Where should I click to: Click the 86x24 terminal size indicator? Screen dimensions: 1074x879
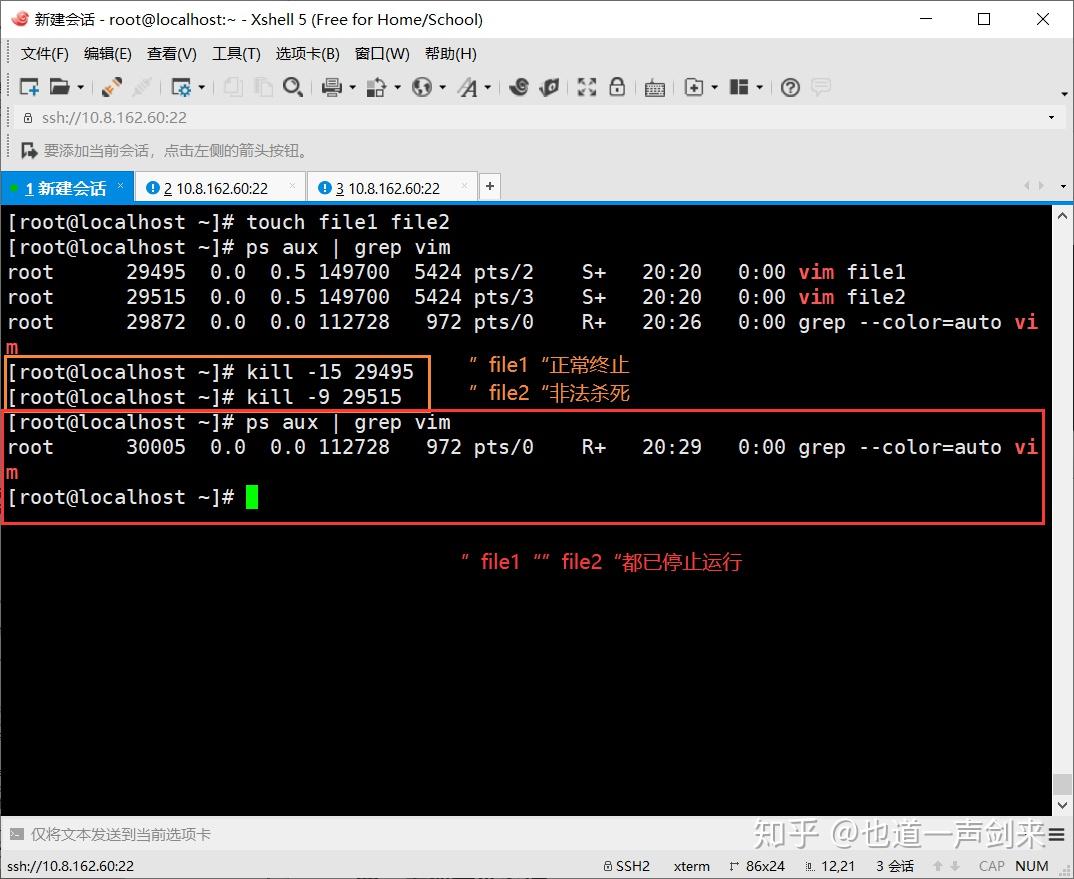click(757, 866)
